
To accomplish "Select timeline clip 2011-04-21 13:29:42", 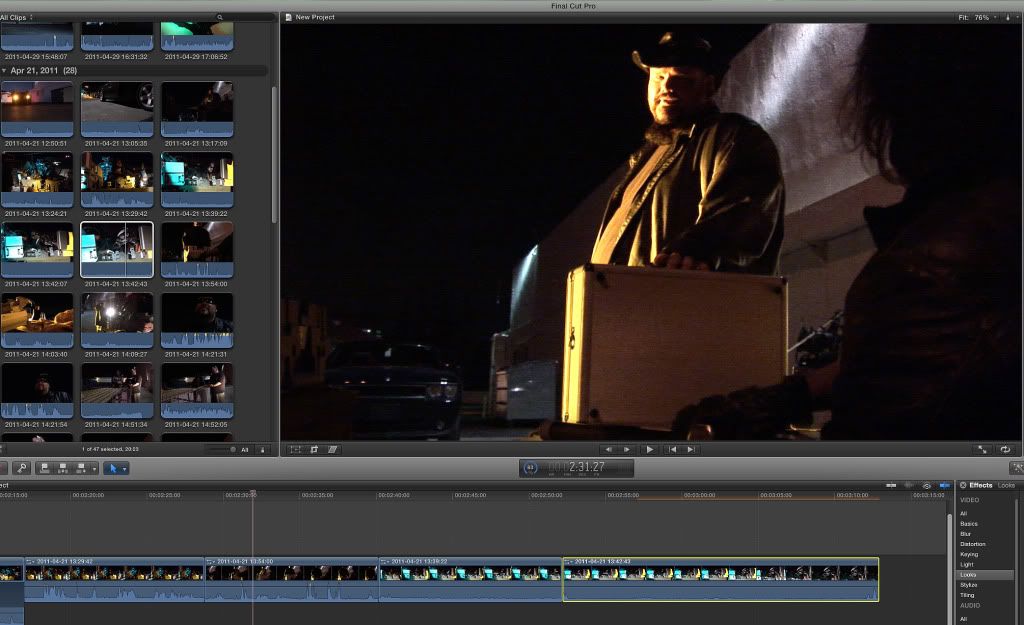I will (114, 579).
